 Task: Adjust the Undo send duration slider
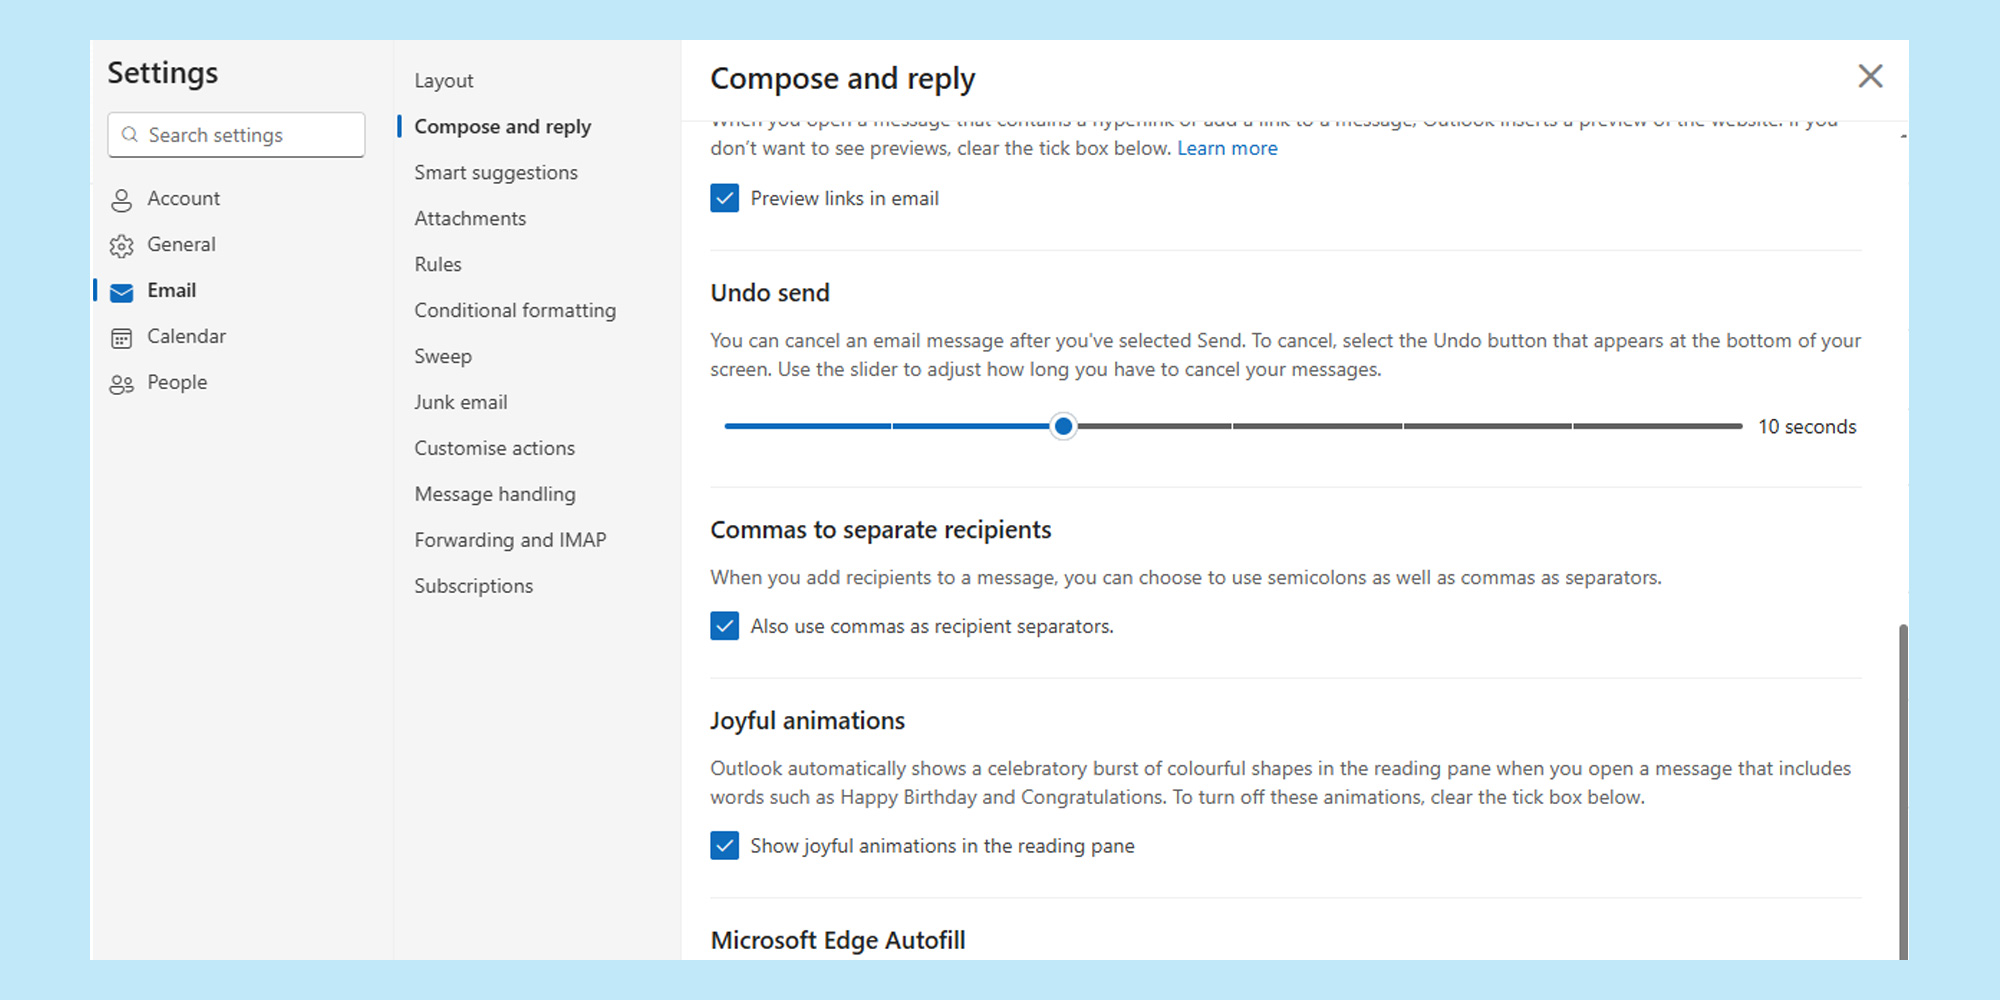coord(1063,426)
